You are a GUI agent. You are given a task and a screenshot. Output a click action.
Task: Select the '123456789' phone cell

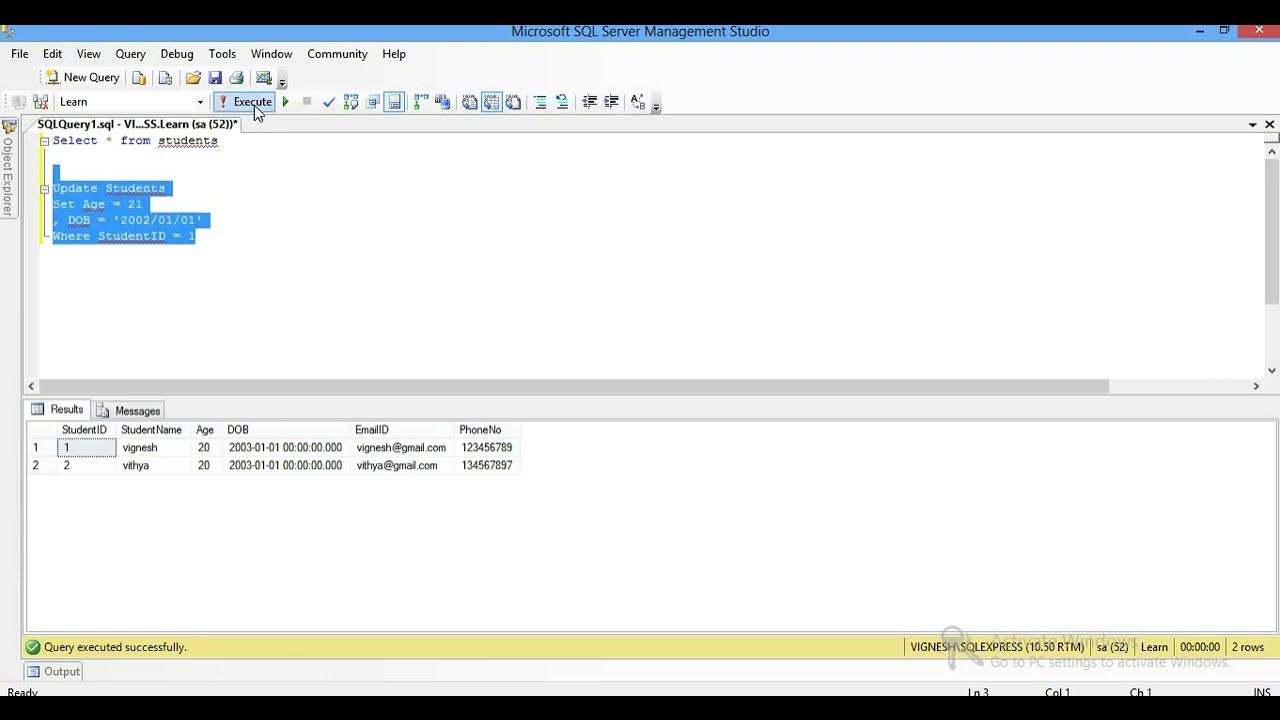pos(487,448)
